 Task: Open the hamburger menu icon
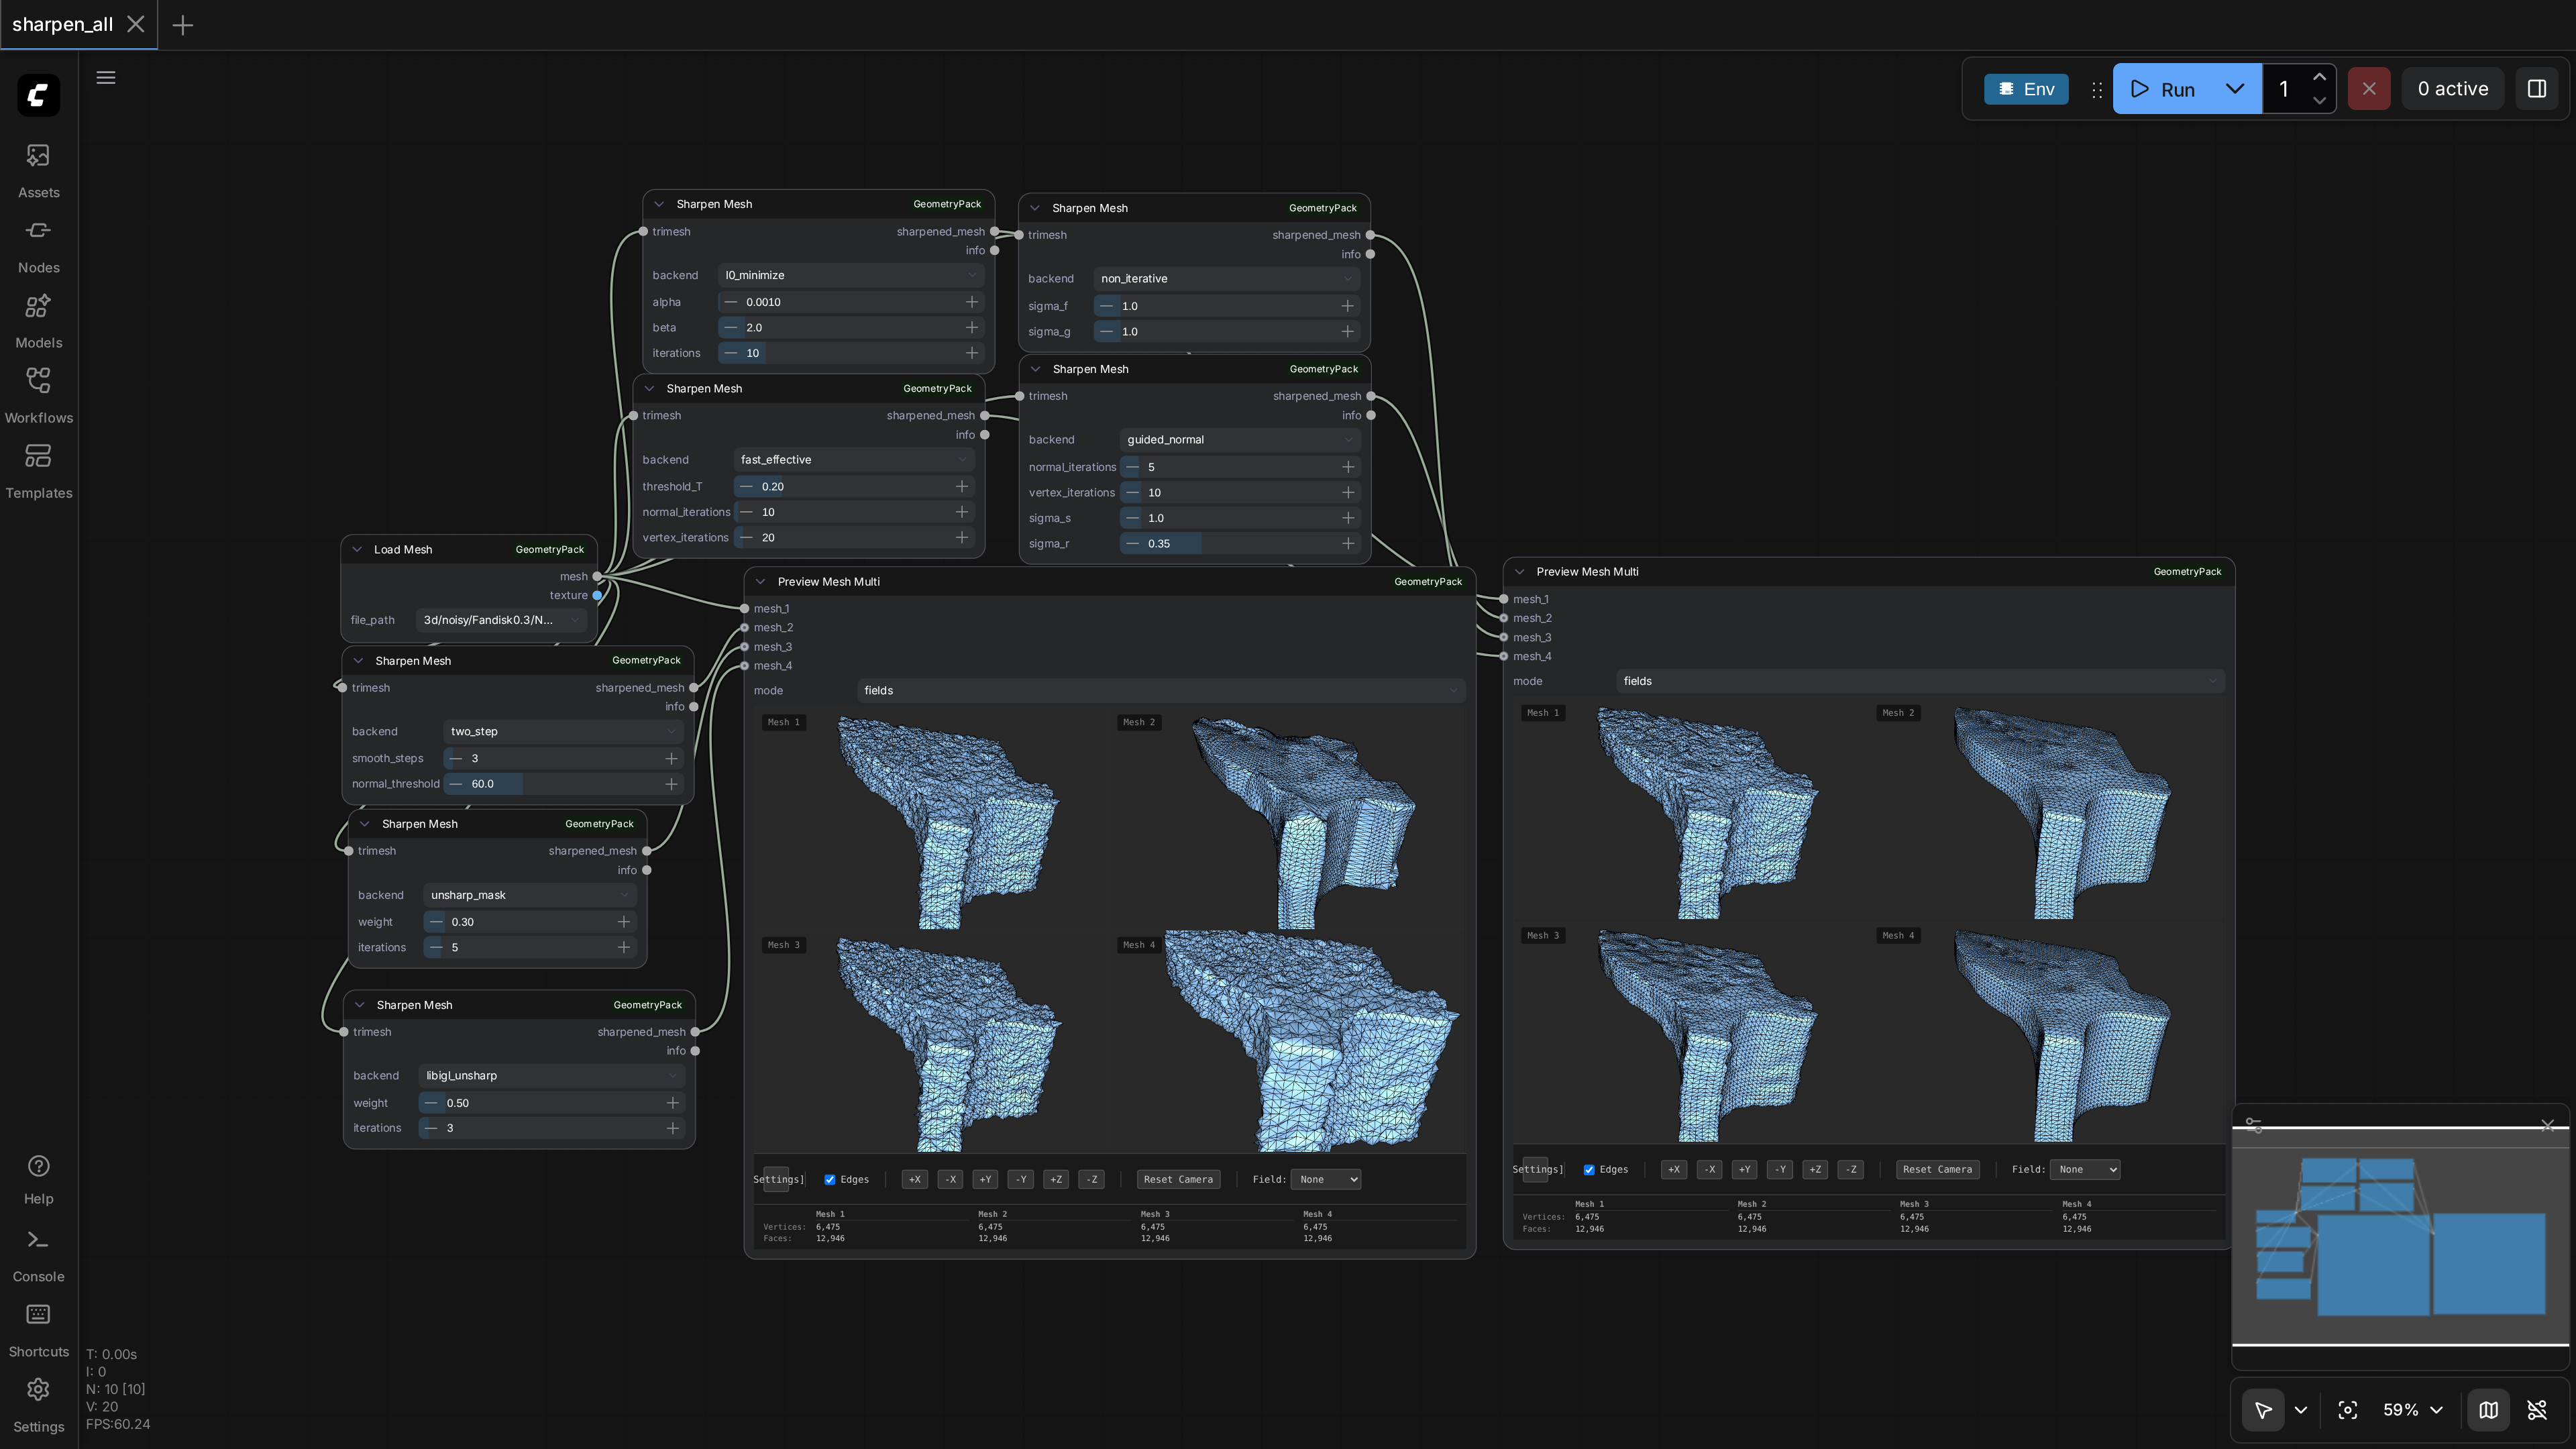point(105,77)
